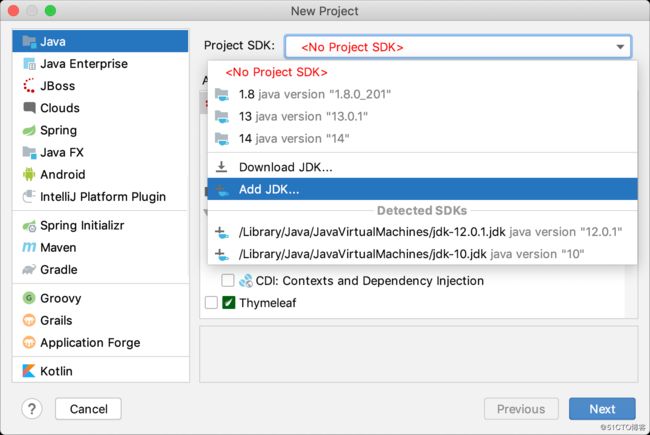Image resolution: width=650 pixels, height=435 pixels.
Task: Enable CDI: Contexts and Dependency Injection checkbox
Action: (x=228, y=281)
